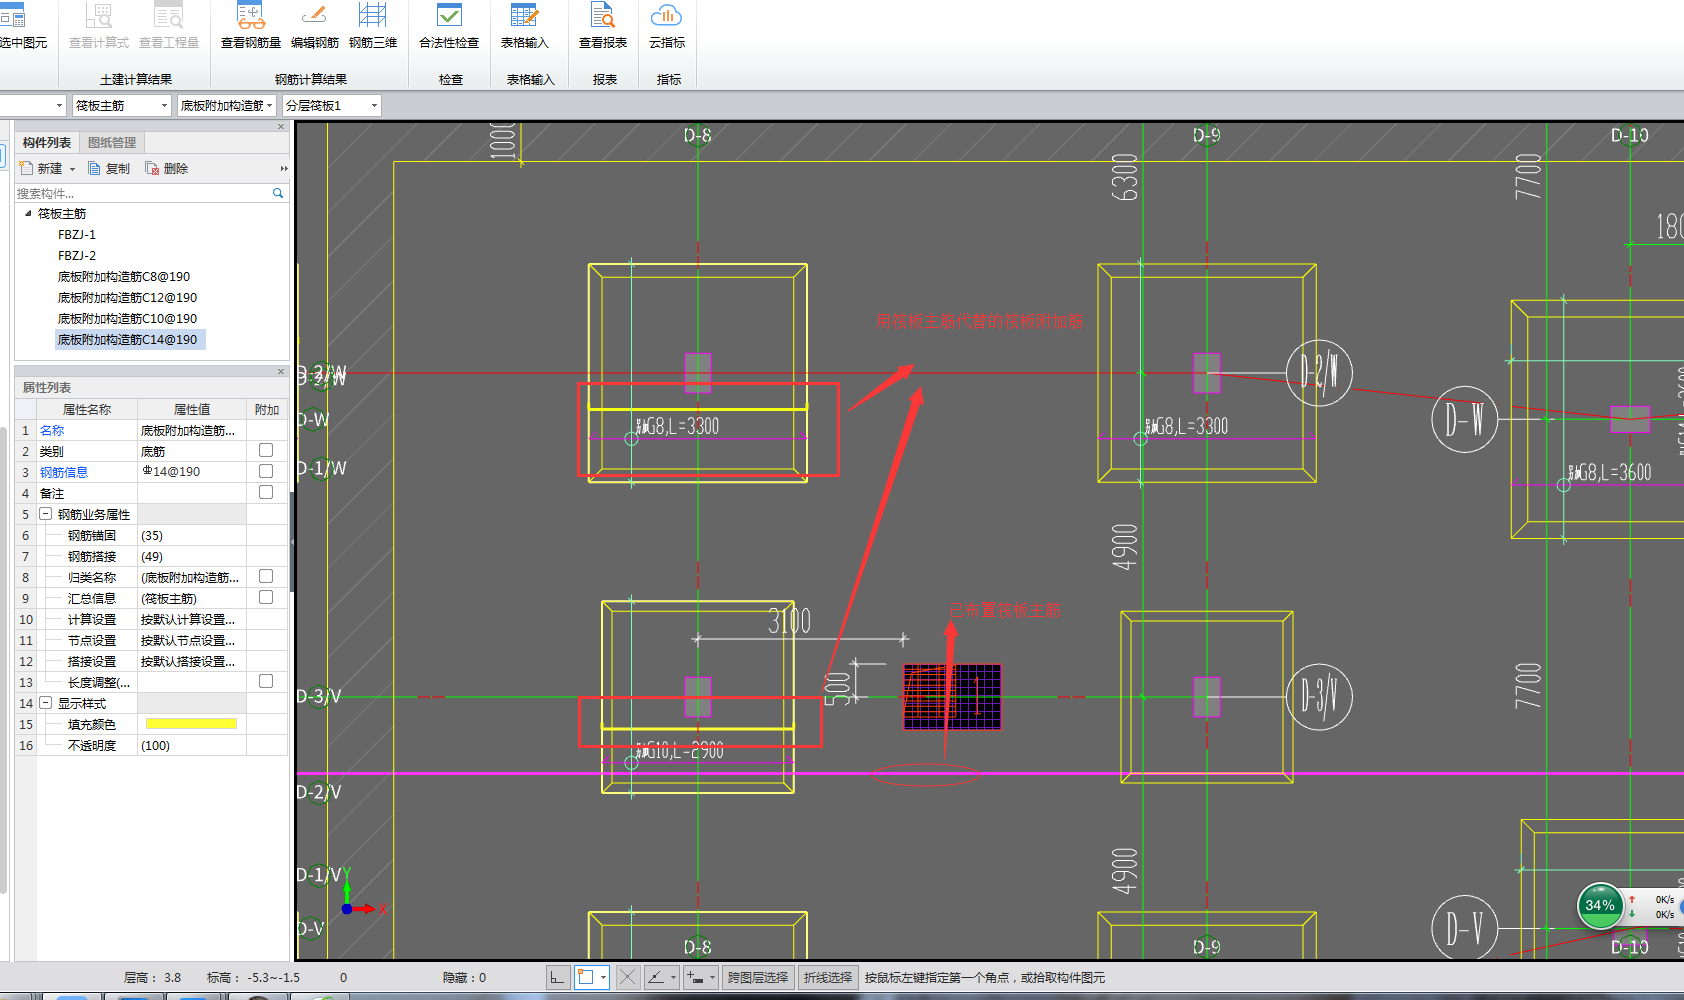The height and width of the screenshot is (1000, 1684).
Task: Select the rectangle snap mode icon
Action: coord(586,977)
